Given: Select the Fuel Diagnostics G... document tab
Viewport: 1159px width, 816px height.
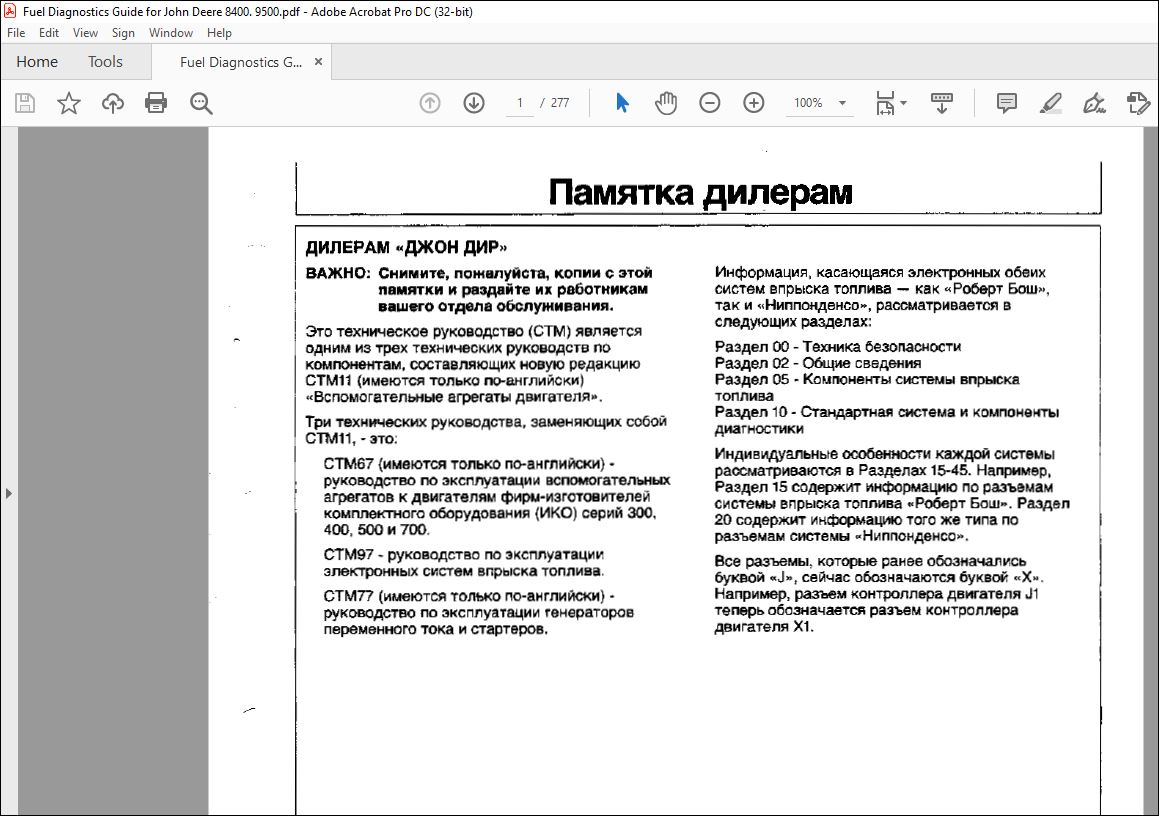Looking at the screenshot, I should click(x=241, y=62).
